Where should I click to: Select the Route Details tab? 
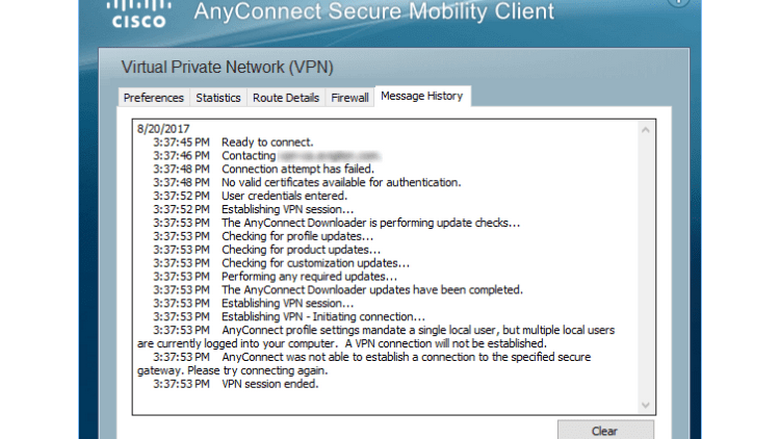[286, 97]
